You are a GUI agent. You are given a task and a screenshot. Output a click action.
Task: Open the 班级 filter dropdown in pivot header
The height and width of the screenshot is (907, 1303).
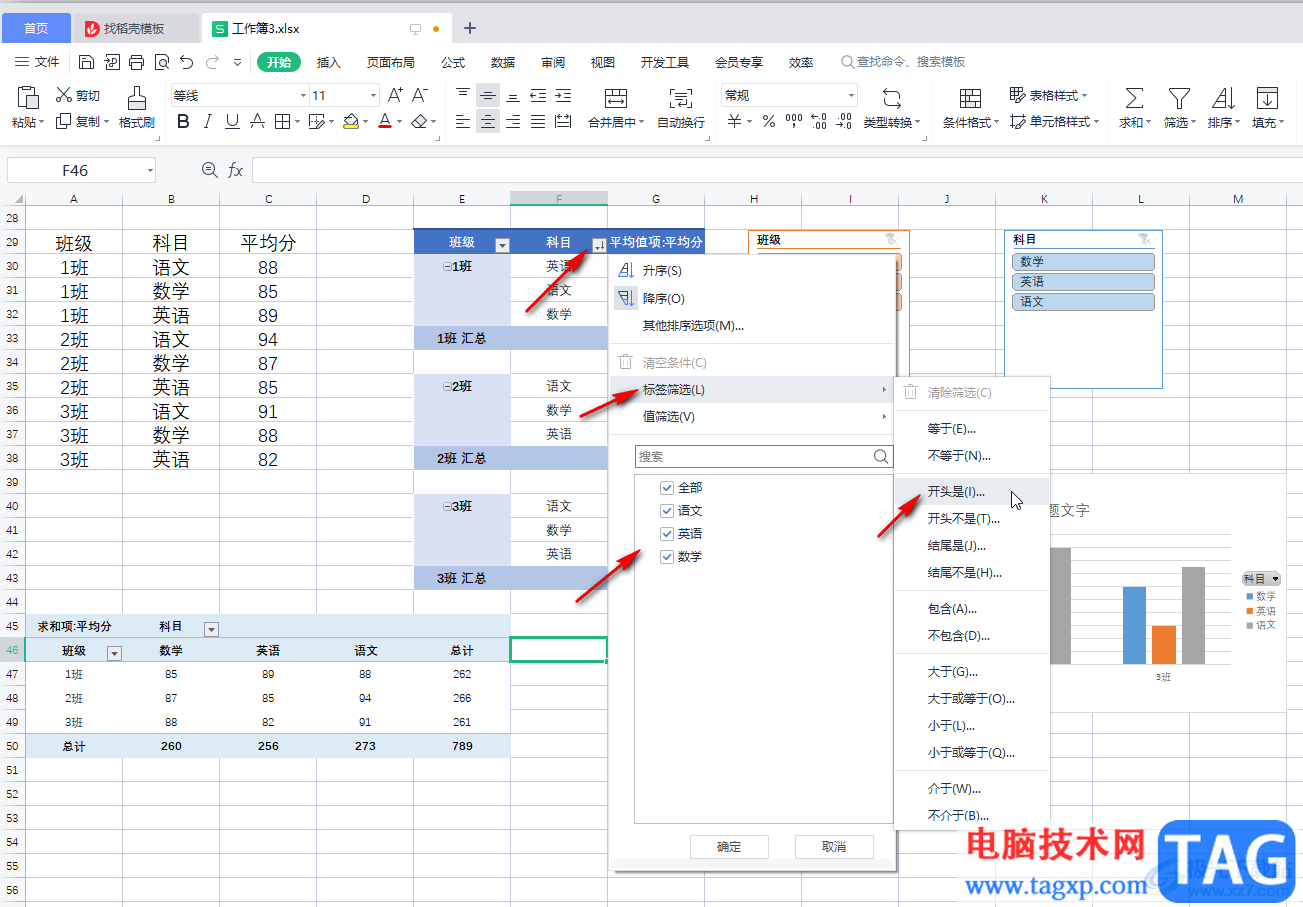502,245
